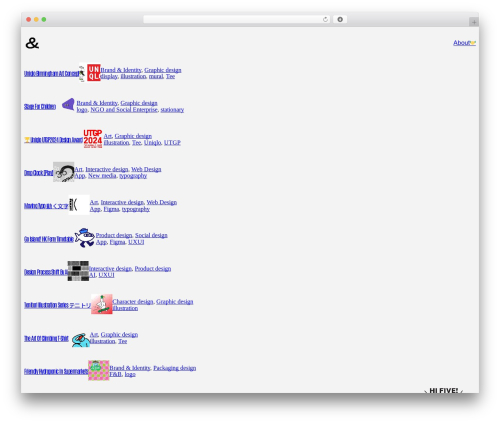Click the purple Stage For Children icon

(68, 104)
